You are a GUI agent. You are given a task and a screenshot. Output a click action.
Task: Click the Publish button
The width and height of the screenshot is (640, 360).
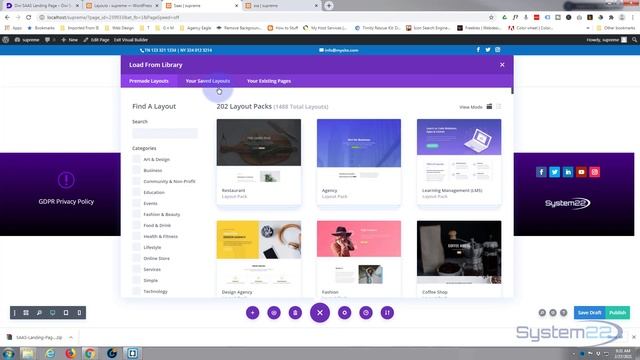618,313
